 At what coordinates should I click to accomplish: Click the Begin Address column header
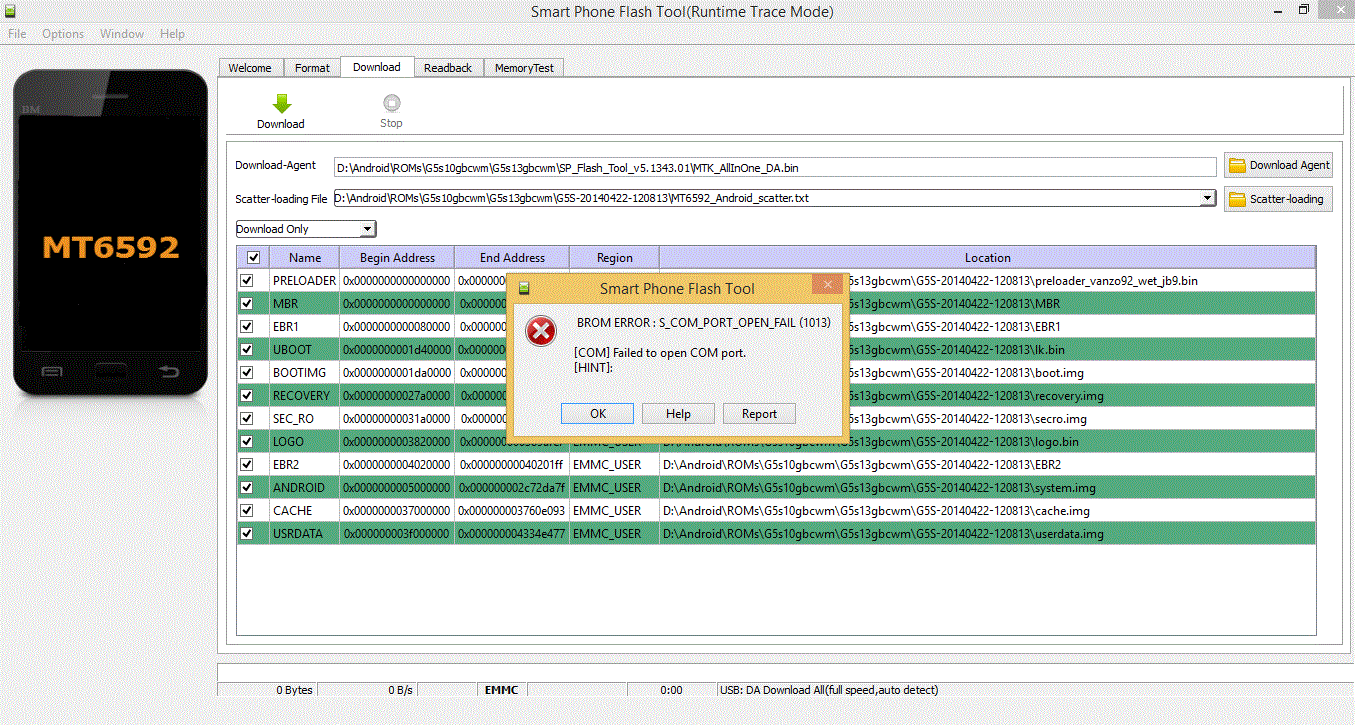tap(397, 258)
